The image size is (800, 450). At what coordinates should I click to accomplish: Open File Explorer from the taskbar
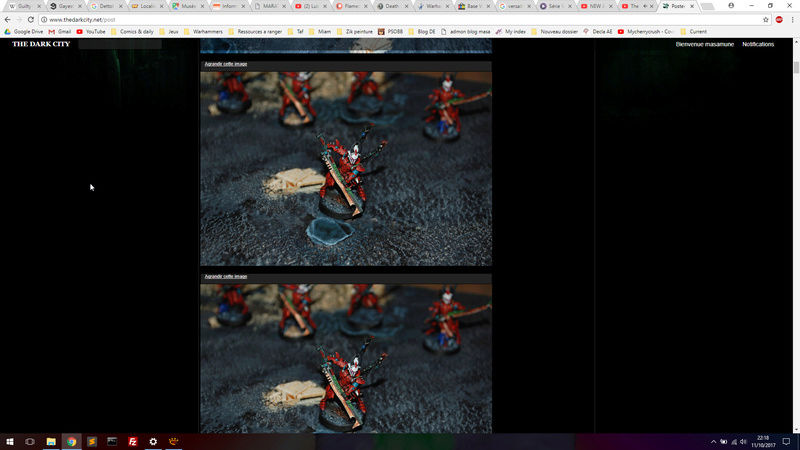click(51, 441)
